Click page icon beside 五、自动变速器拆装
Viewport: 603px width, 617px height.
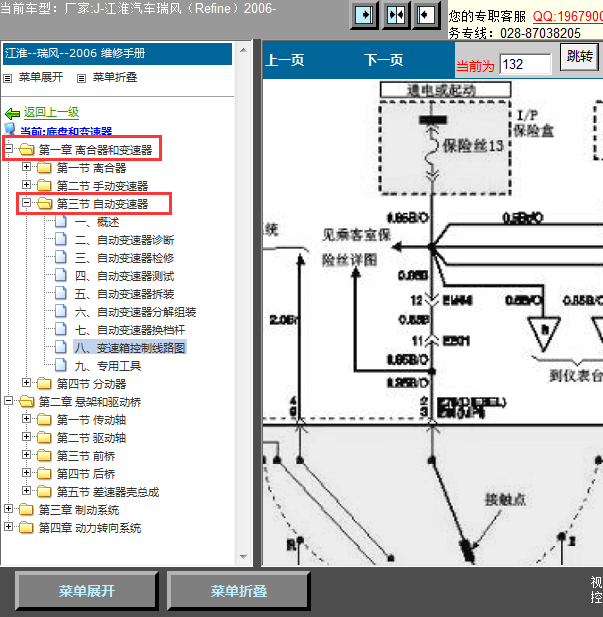61,294
